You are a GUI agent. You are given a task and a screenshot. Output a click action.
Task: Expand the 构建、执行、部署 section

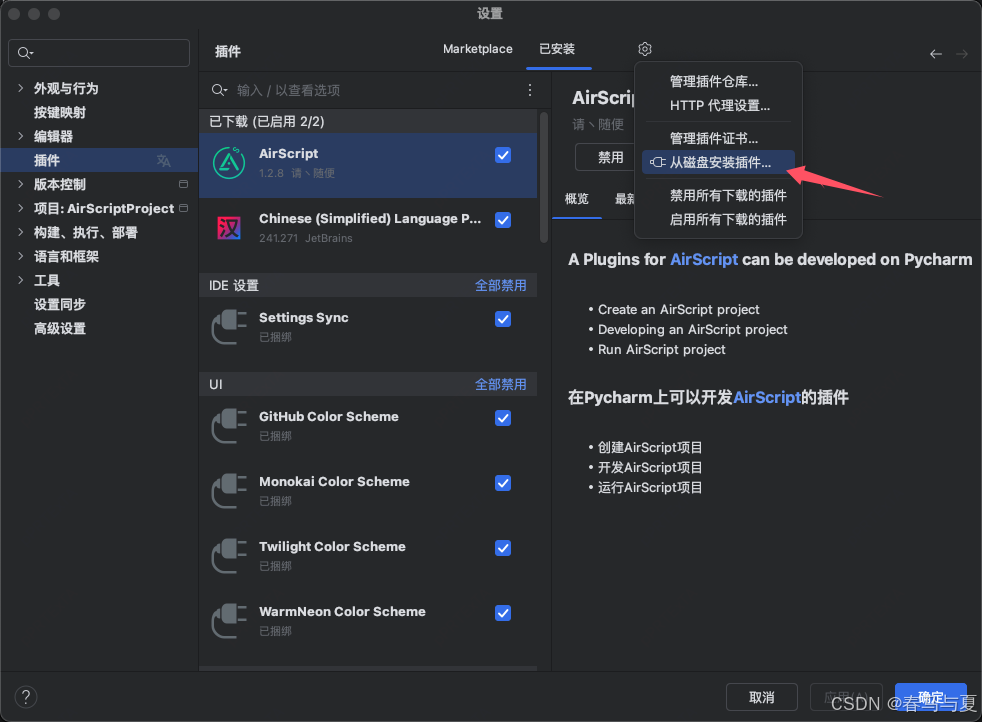[21, 232]
